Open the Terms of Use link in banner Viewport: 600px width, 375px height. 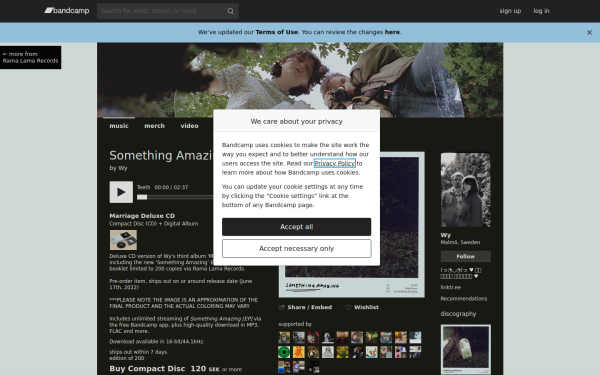276,32
